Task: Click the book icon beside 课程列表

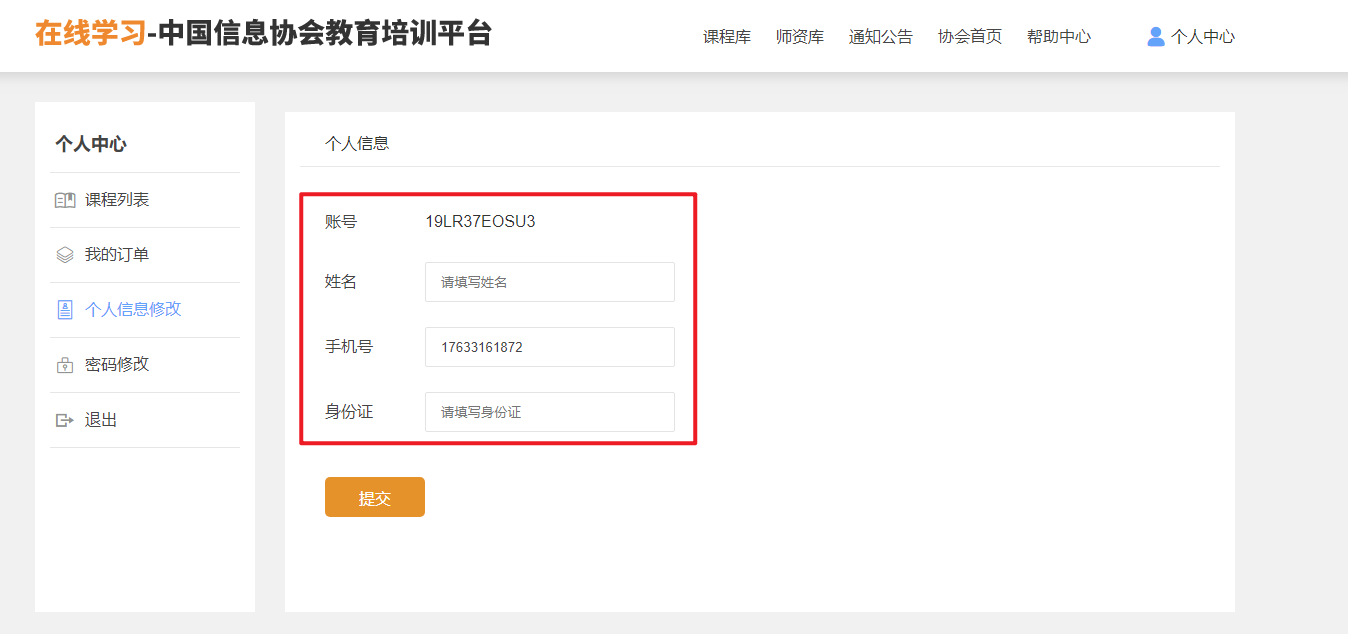Action: pos(65,200)
